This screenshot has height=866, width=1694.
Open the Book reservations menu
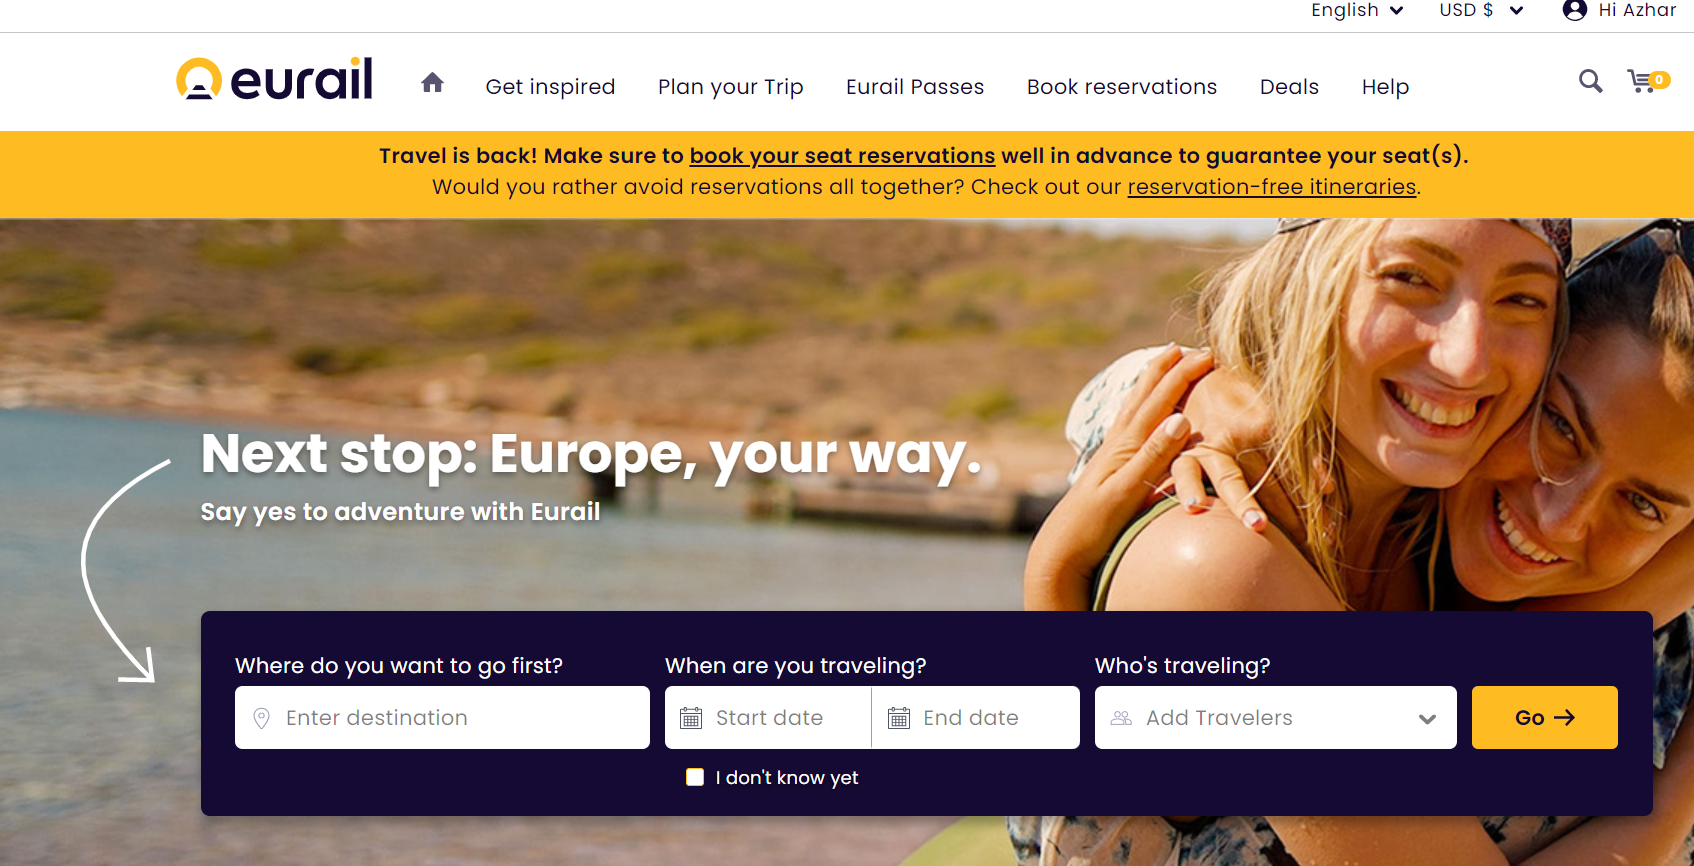tap(1122, 87)
